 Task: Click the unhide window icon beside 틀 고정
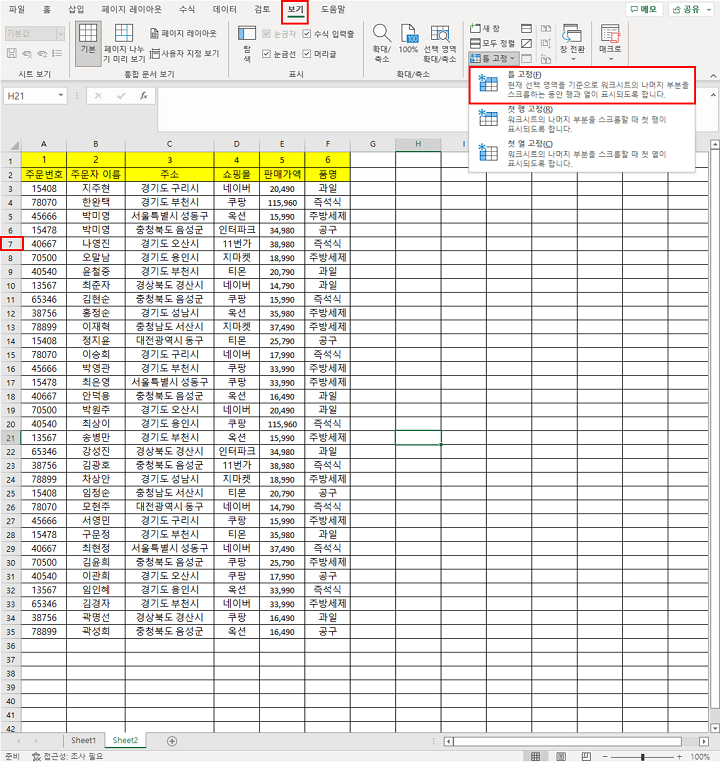point(526,59)
